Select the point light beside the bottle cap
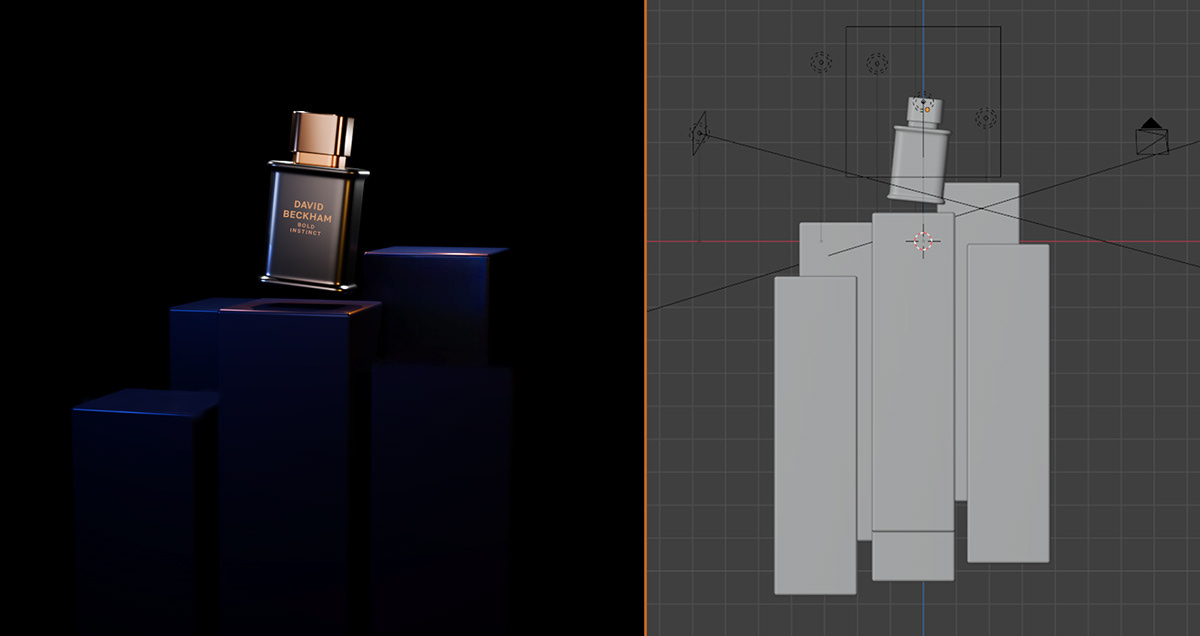 [986, 118]
